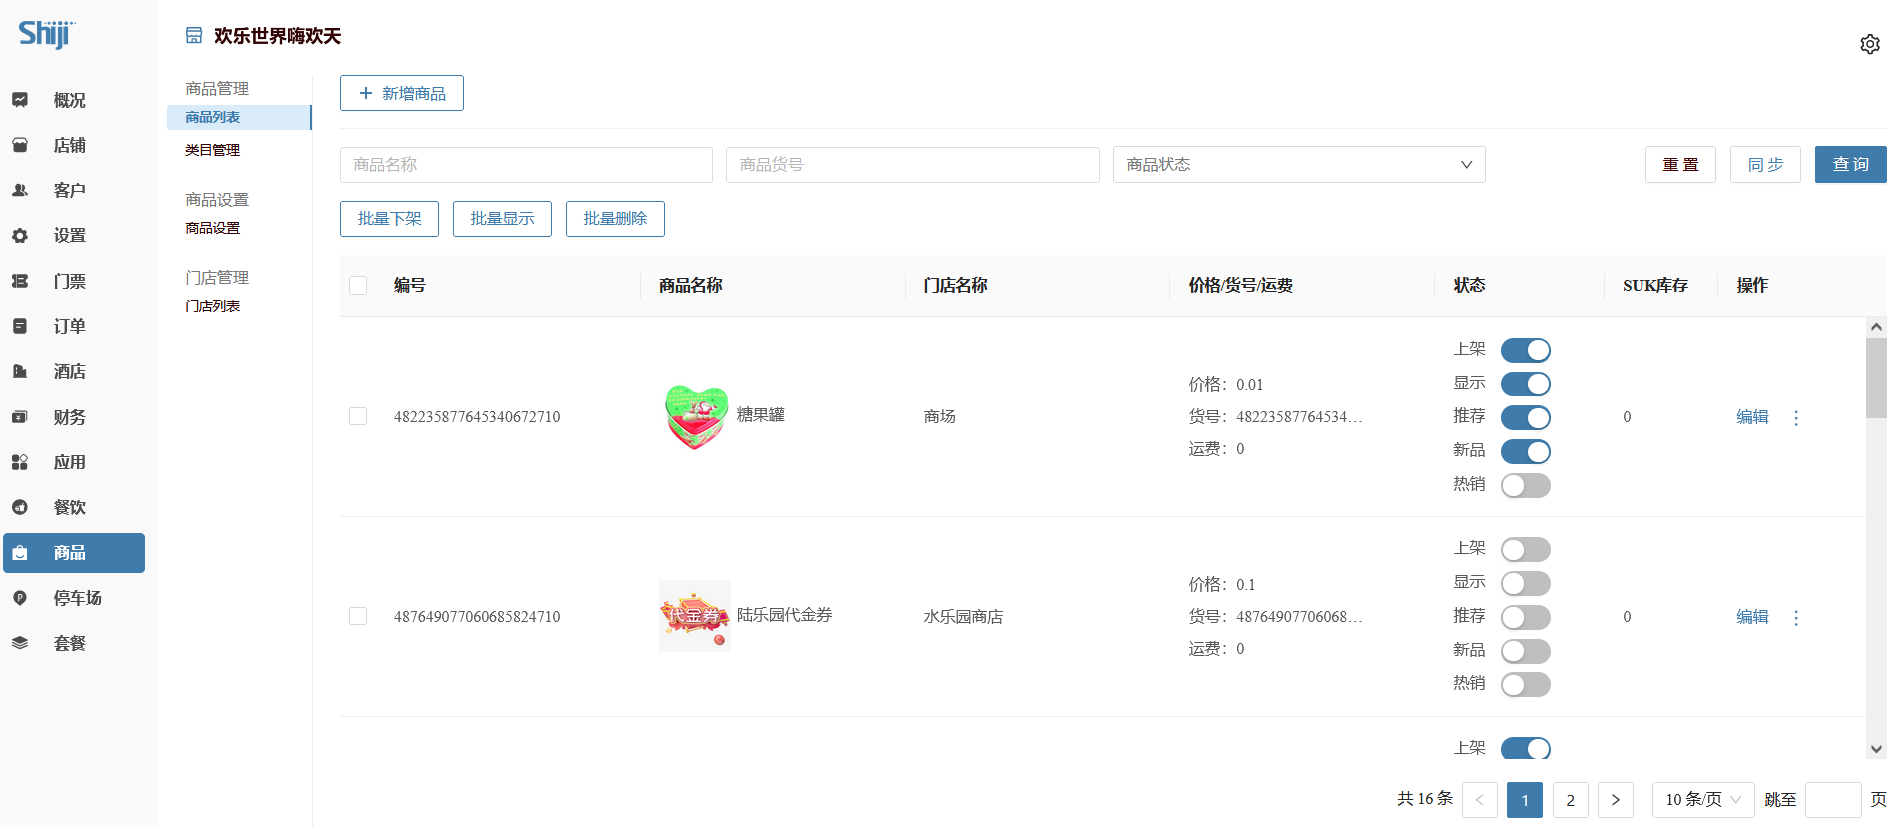This screenshot has height=827, width=1902.
Task: Open 商品设置 submenu item
Action: [212, 228]
